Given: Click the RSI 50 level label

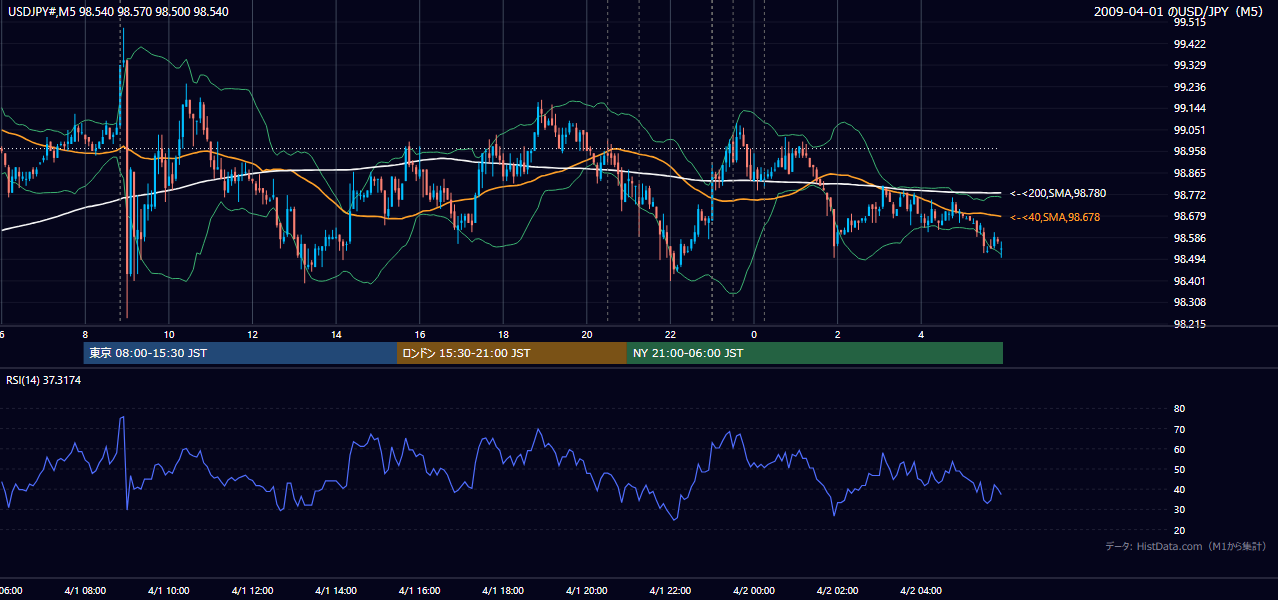Looking at the screenshot, I should coord(1179,469).
